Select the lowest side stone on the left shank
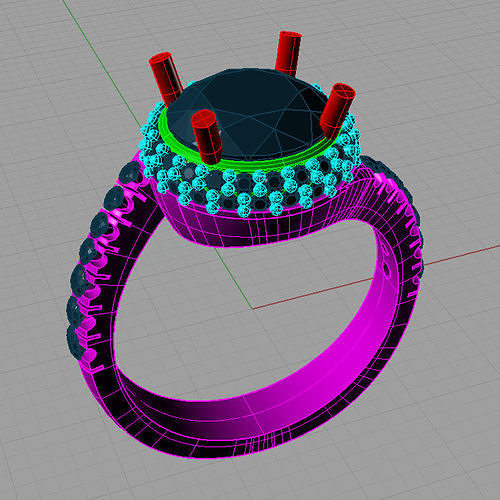The image size is (500, 500). tap(75, 341)
